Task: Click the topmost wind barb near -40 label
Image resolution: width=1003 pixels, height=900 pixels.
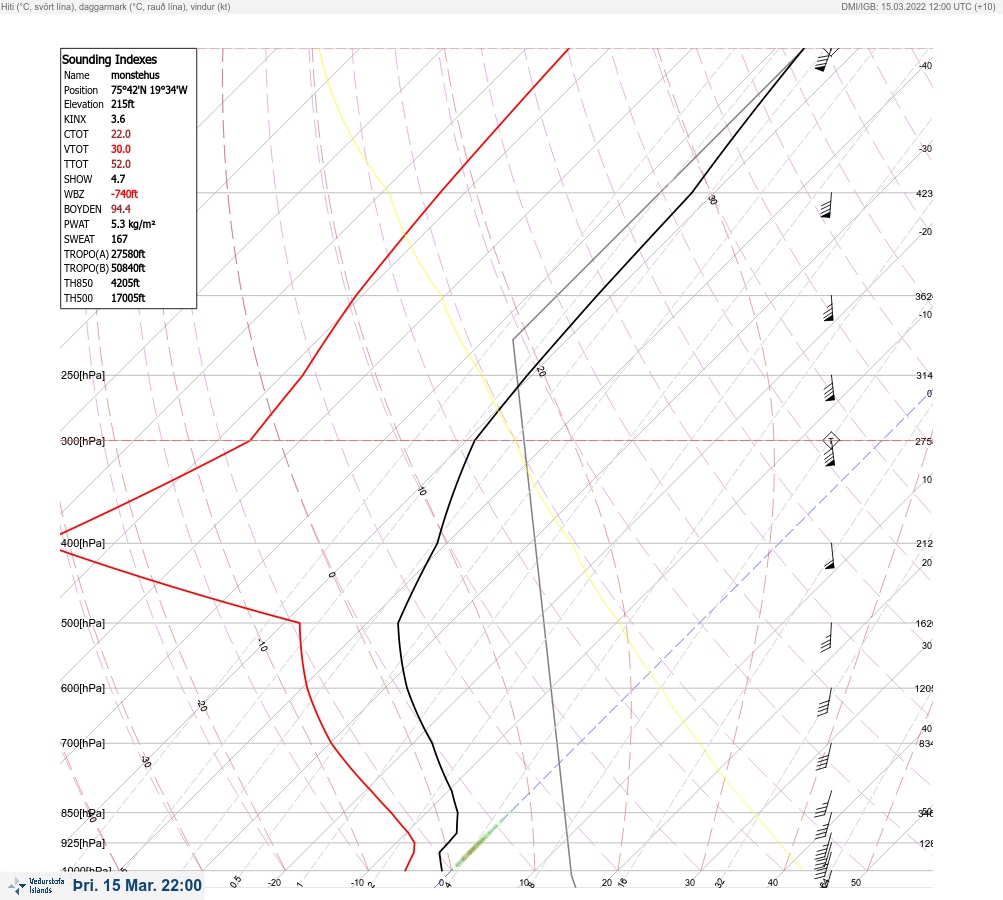Action: (x=825, y=59)
